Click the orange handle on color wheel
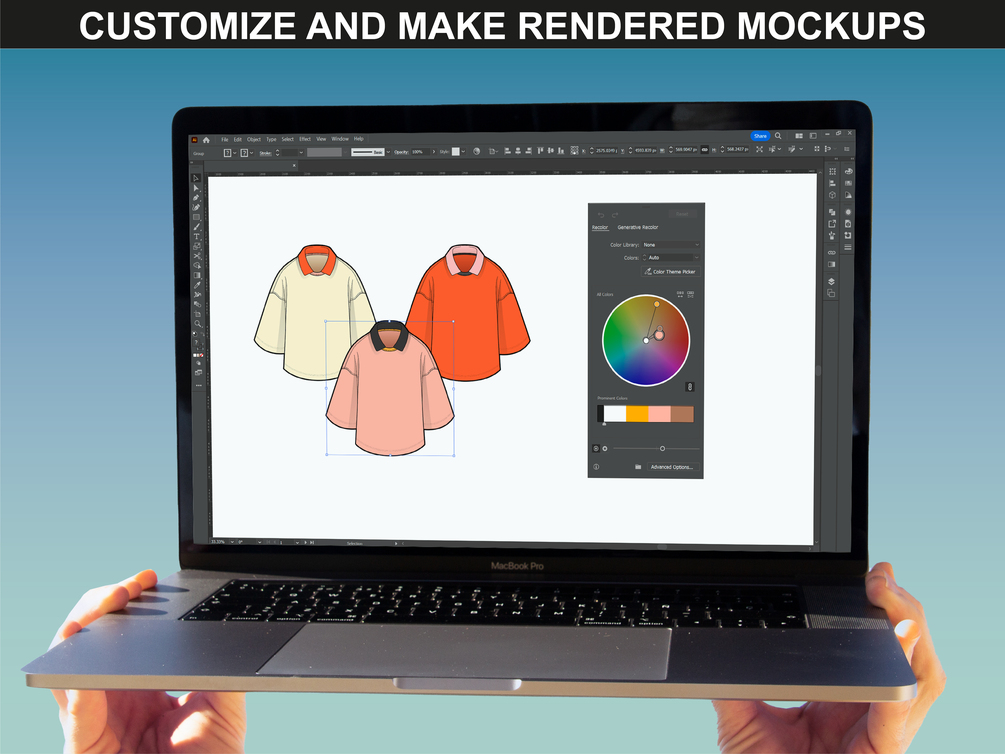This screenshot has width=1005, height=754. pyautogui.click(x=656, y=304)
